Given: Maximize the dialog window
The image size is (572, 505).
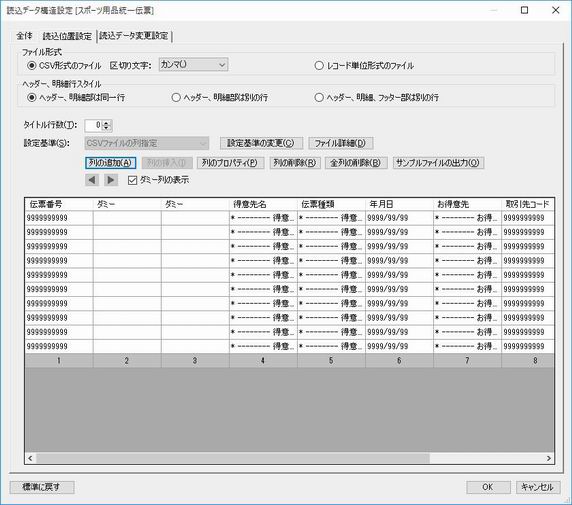Looking at the screenshot, I should pyautogui.click(x=524, y=10).
